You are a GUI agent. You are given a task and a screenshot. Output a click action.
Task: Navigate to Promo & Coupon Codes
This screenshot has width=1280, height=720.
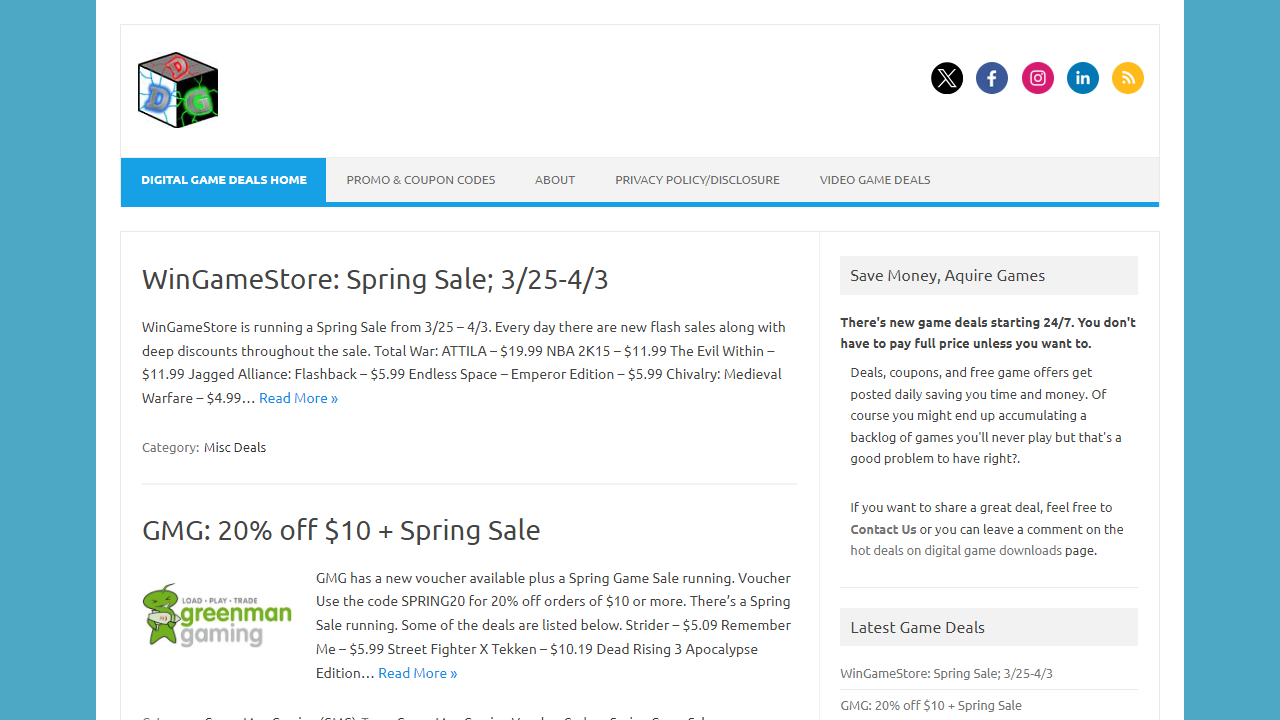tap(421, 180)
